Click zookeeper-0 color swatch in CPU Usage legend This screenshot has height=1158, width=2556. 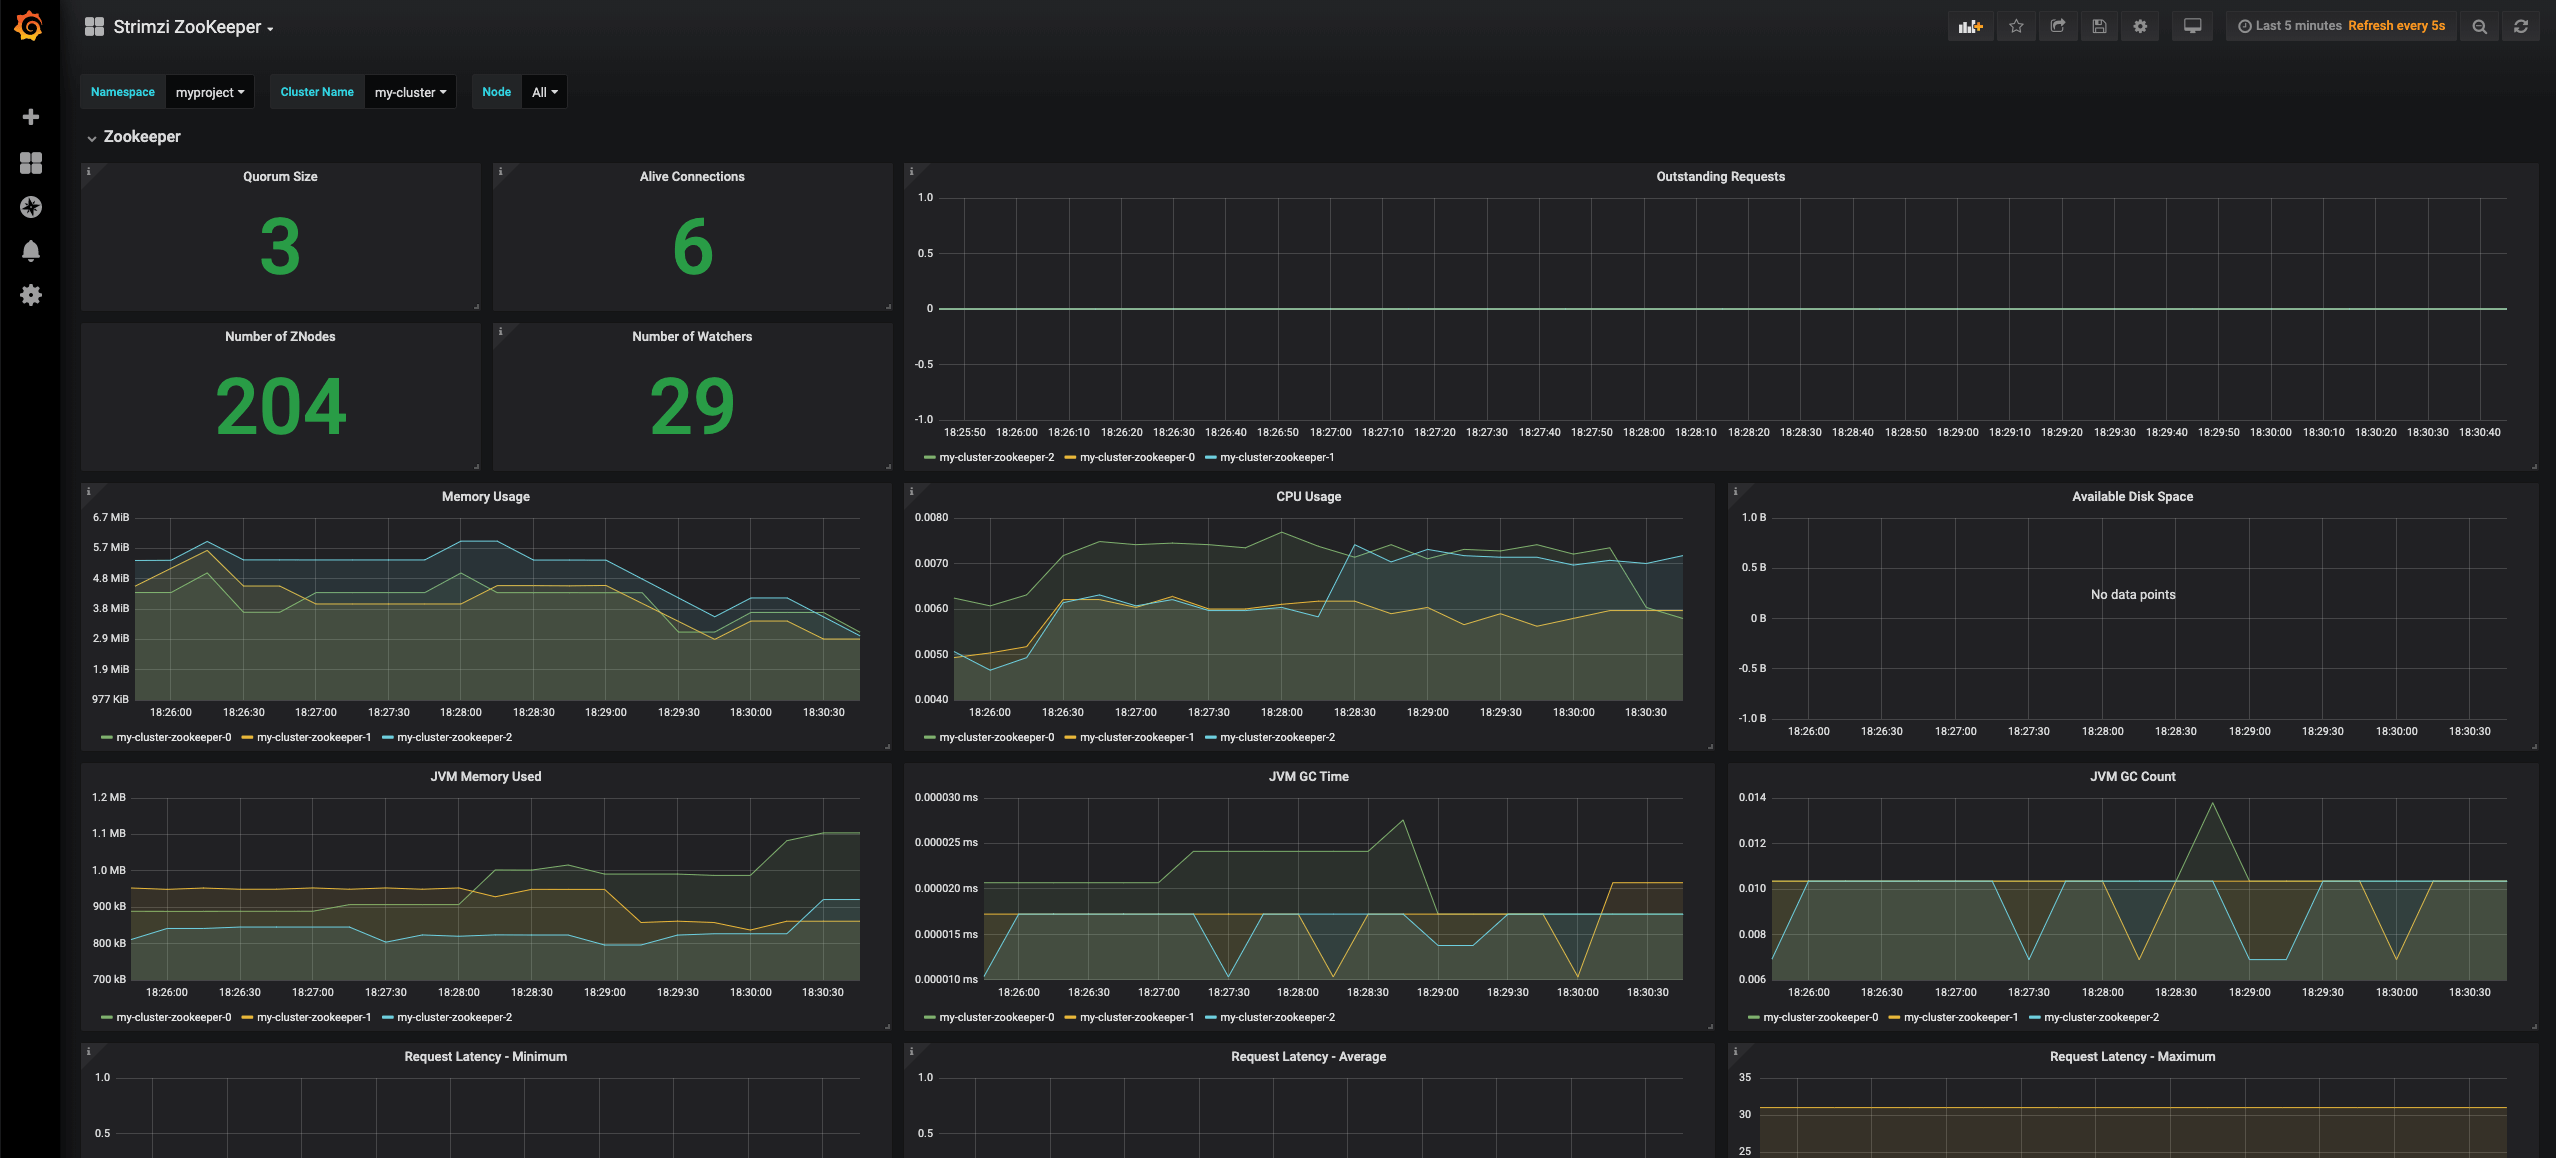930,738
